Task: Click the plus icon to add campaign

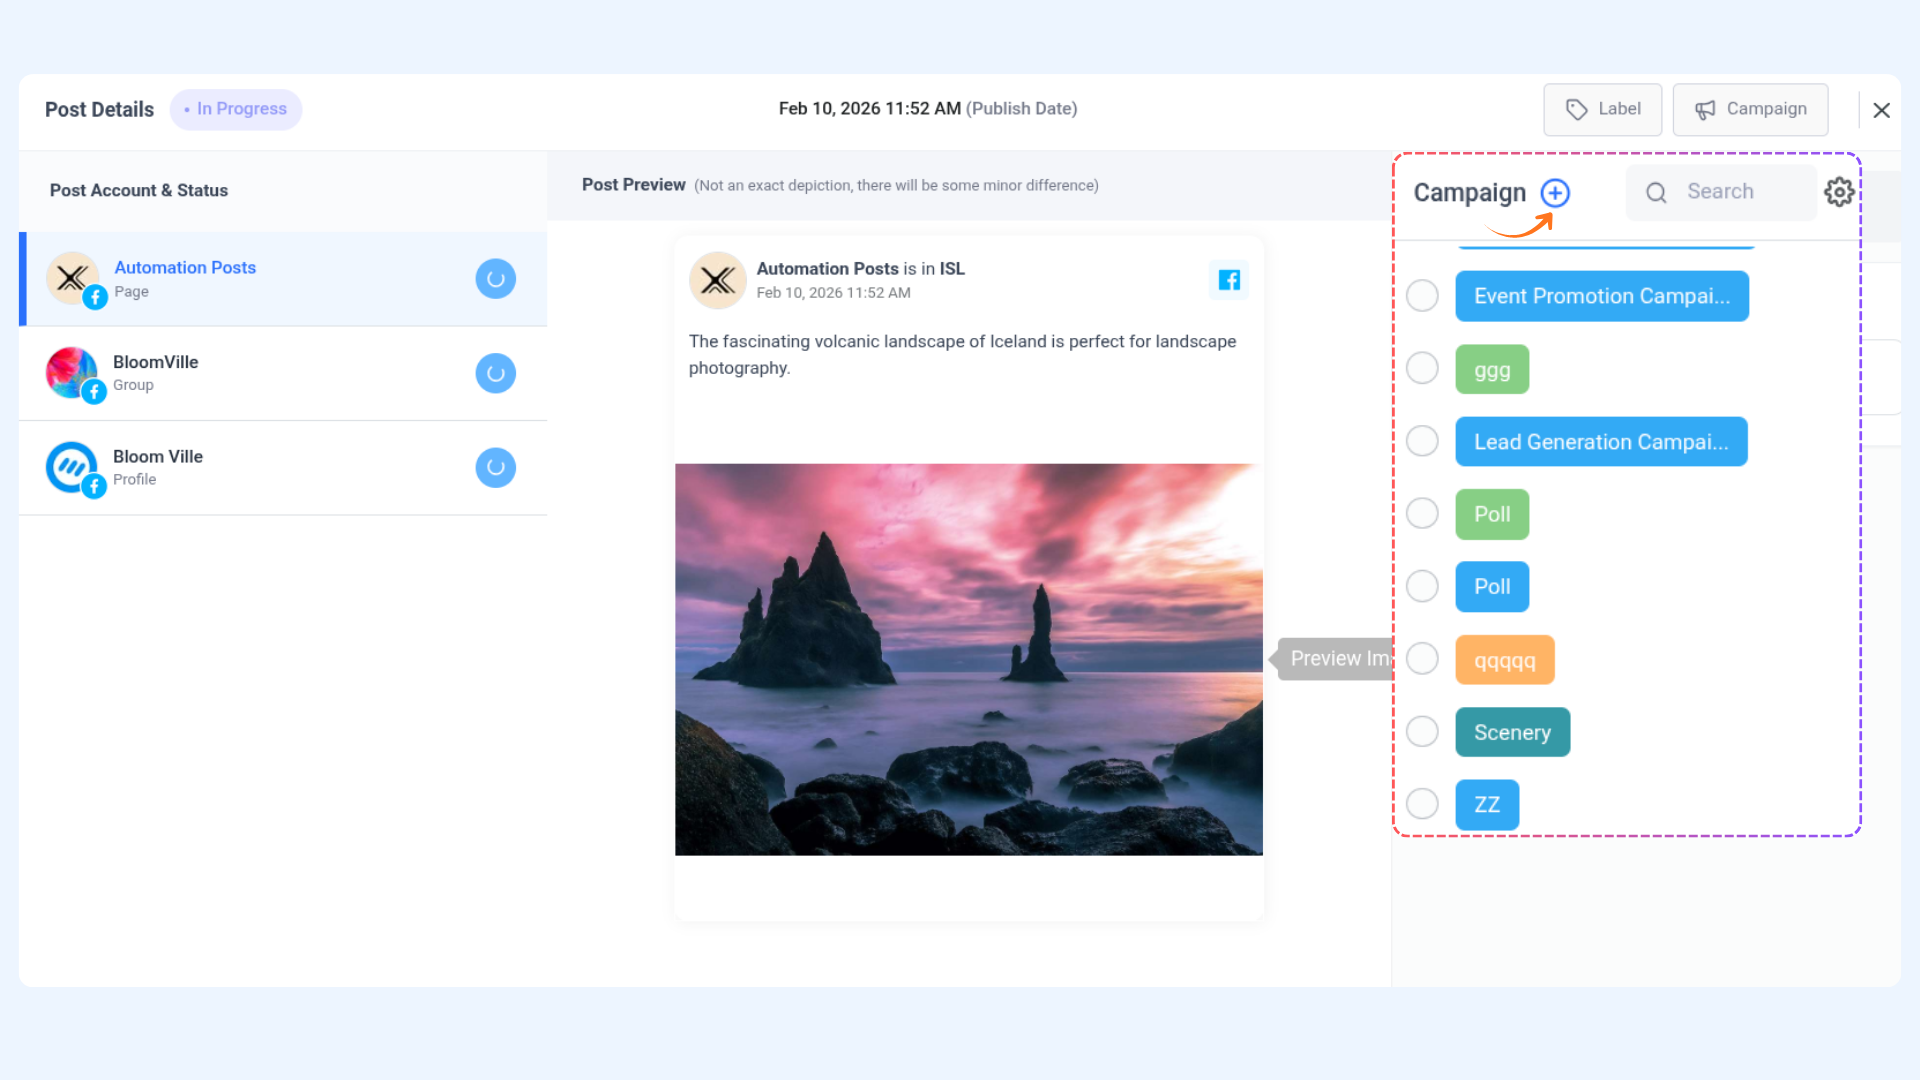Action: click(x=1555, y=193)
